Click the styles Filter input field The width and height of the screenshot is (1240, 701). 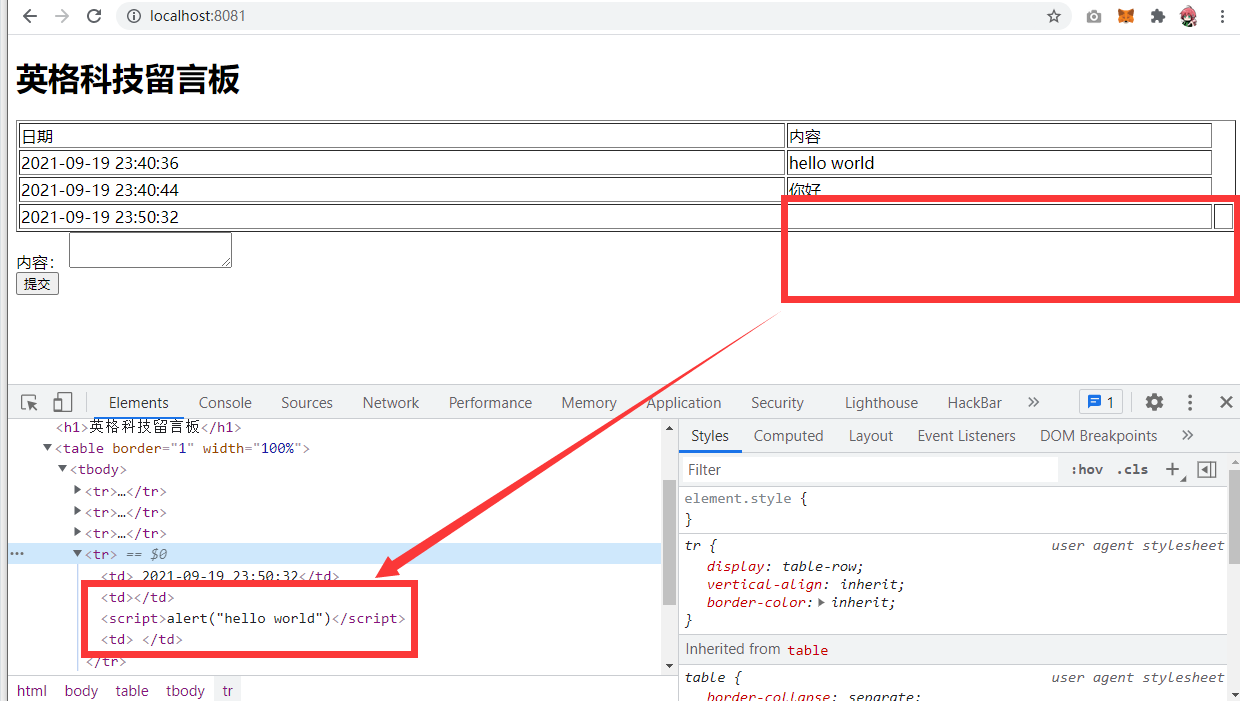pyautogui.click(x=868, y=469)
